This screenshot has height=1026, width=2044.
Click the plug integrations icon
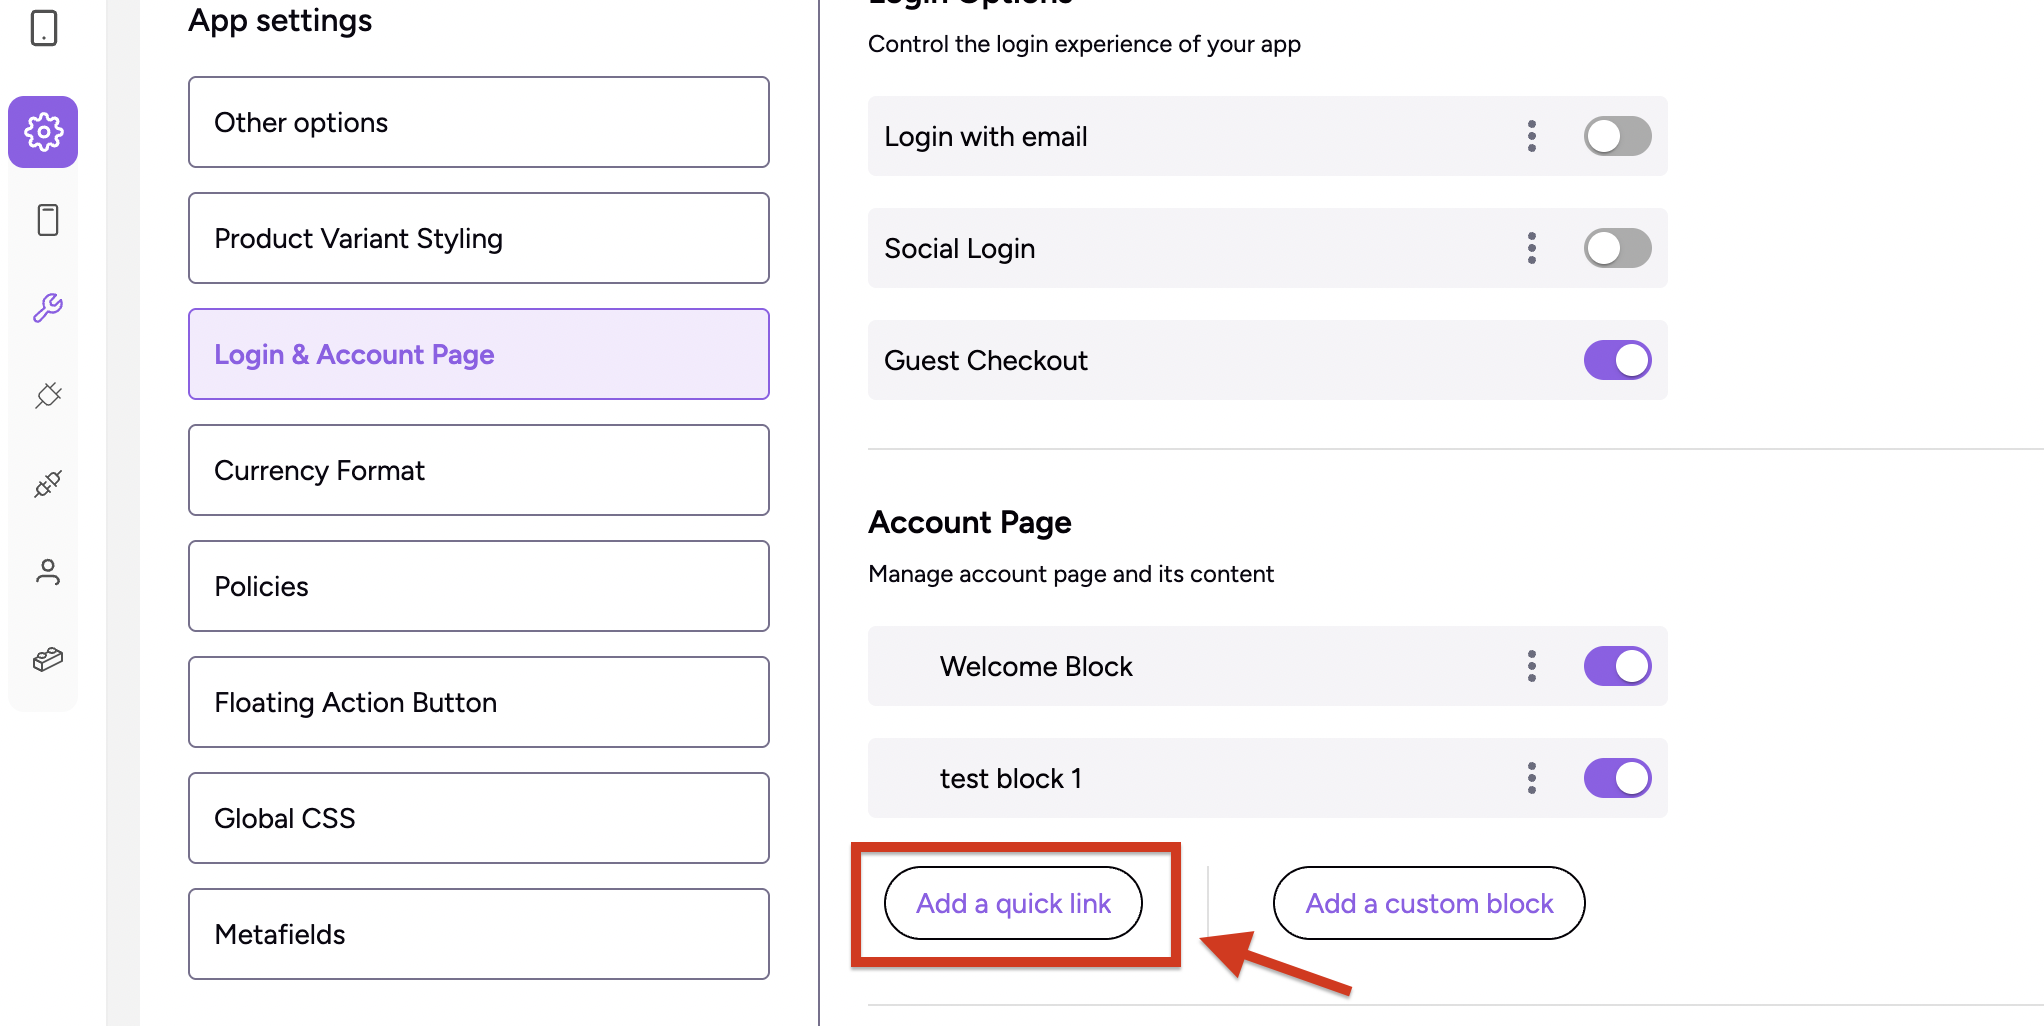point(48,395)
